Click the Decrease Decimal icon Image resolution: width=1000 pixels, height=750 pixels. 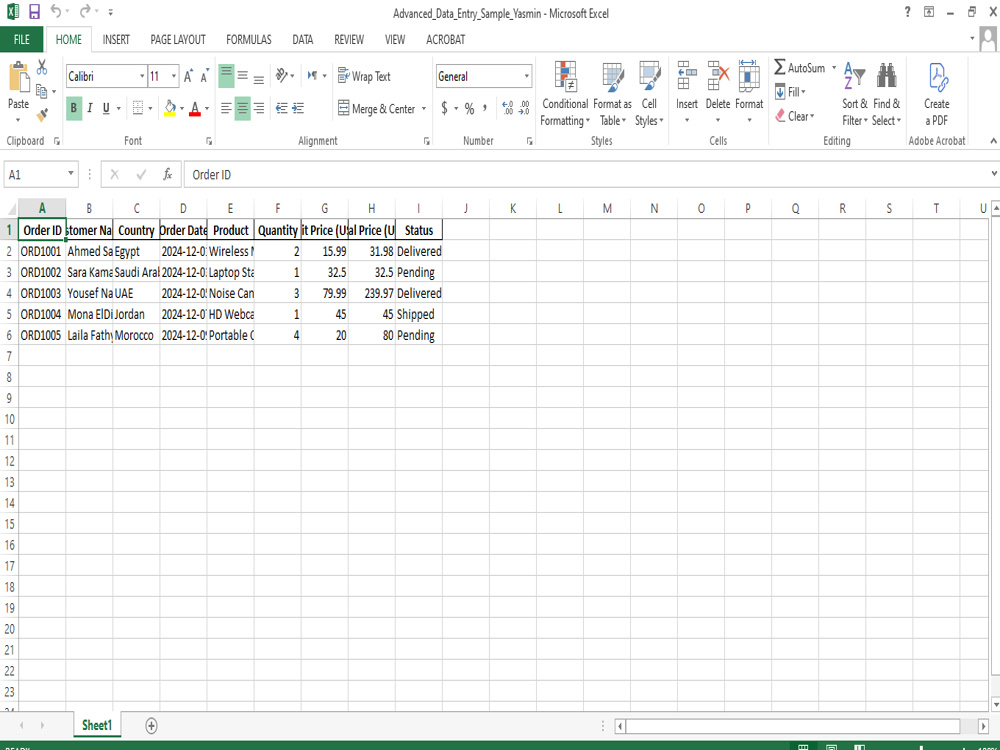click(524, 108)
